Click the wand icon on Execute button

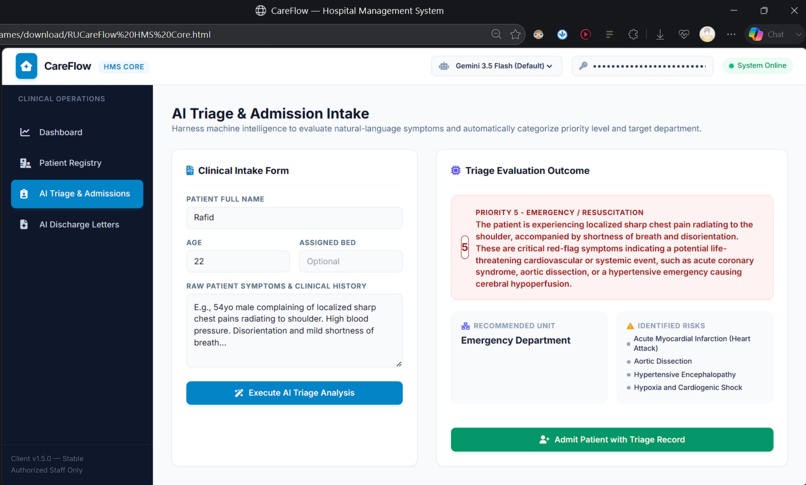point(239,393)
